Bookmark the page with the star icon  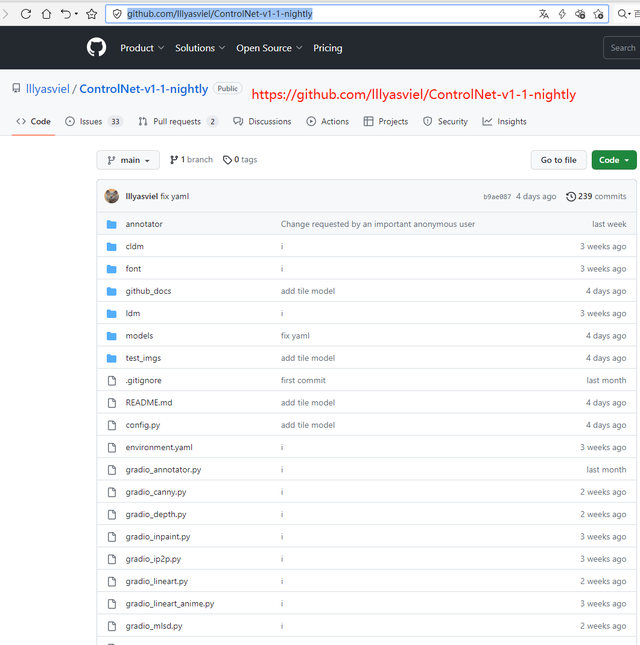coord(92,14)
